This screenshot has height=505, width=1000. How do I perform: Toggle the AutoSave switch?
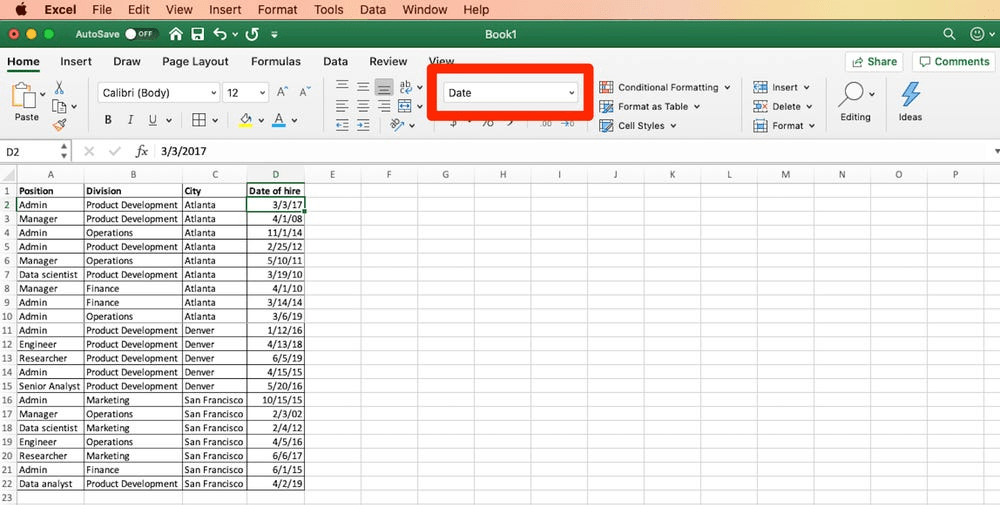pos(141,34)
